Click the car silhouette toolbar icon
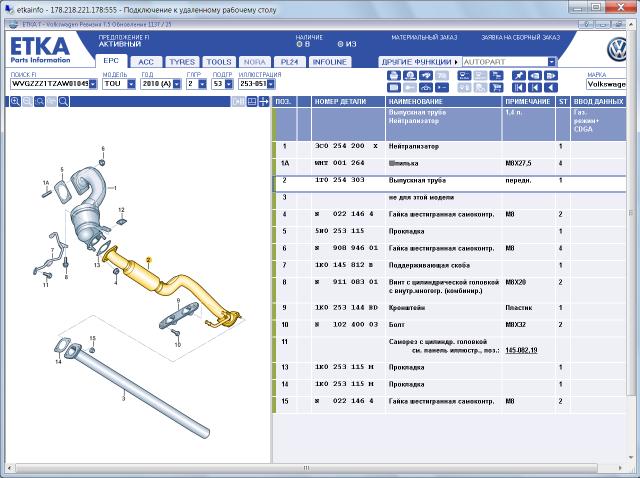640x478 pixels. [426, 87]
